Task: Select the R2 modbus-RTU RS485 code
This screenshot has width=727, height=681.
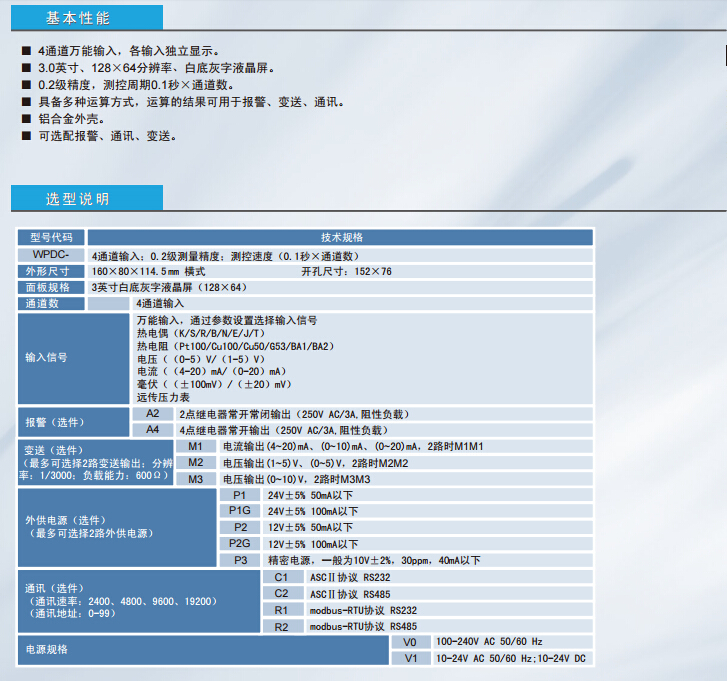Action: pos(281,626)
